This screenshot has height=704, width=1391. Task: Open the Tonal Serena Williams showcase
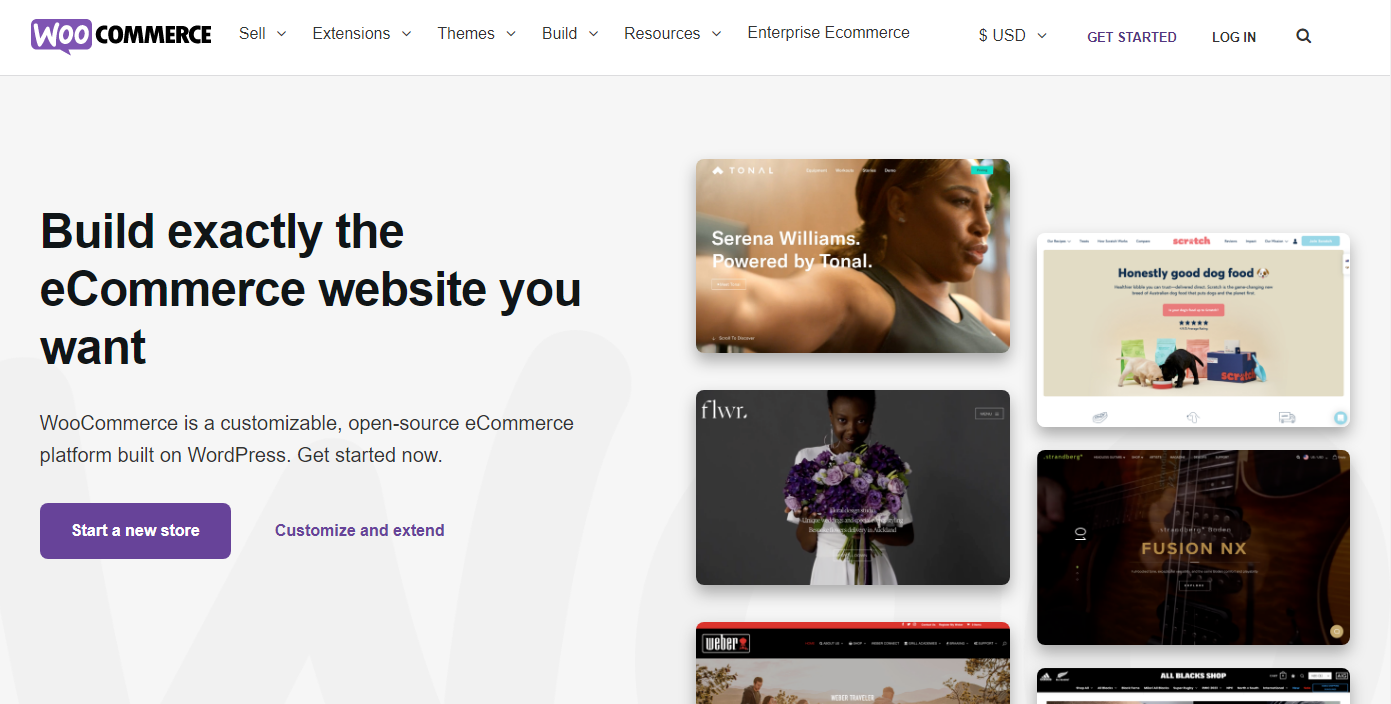tap(853, 256)
